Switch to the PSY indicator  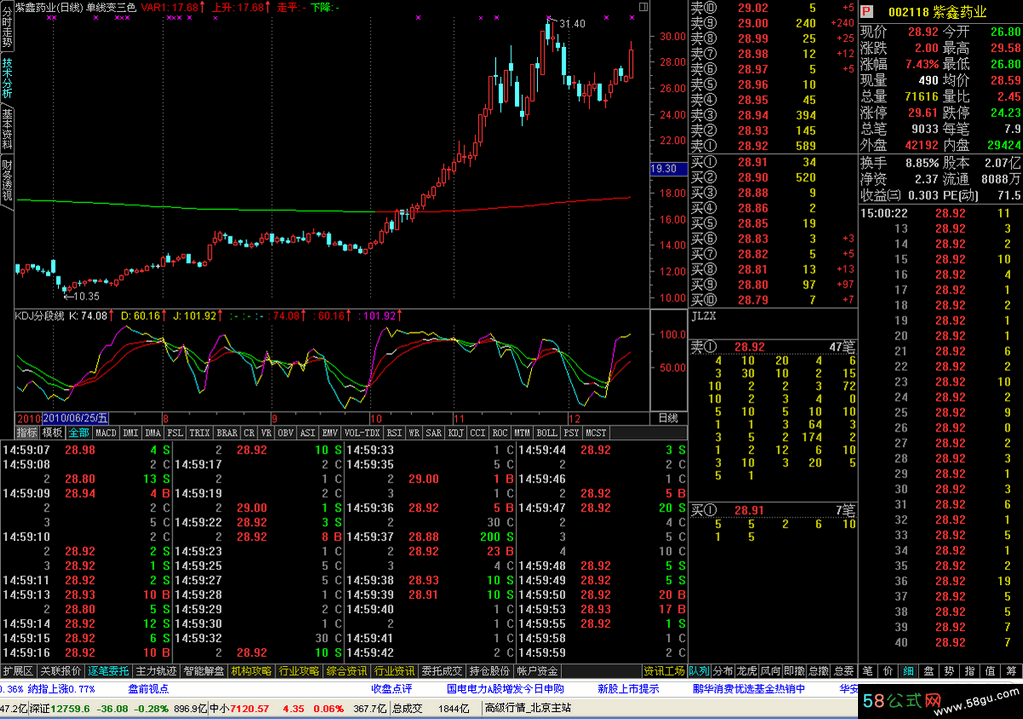point(572,433)
